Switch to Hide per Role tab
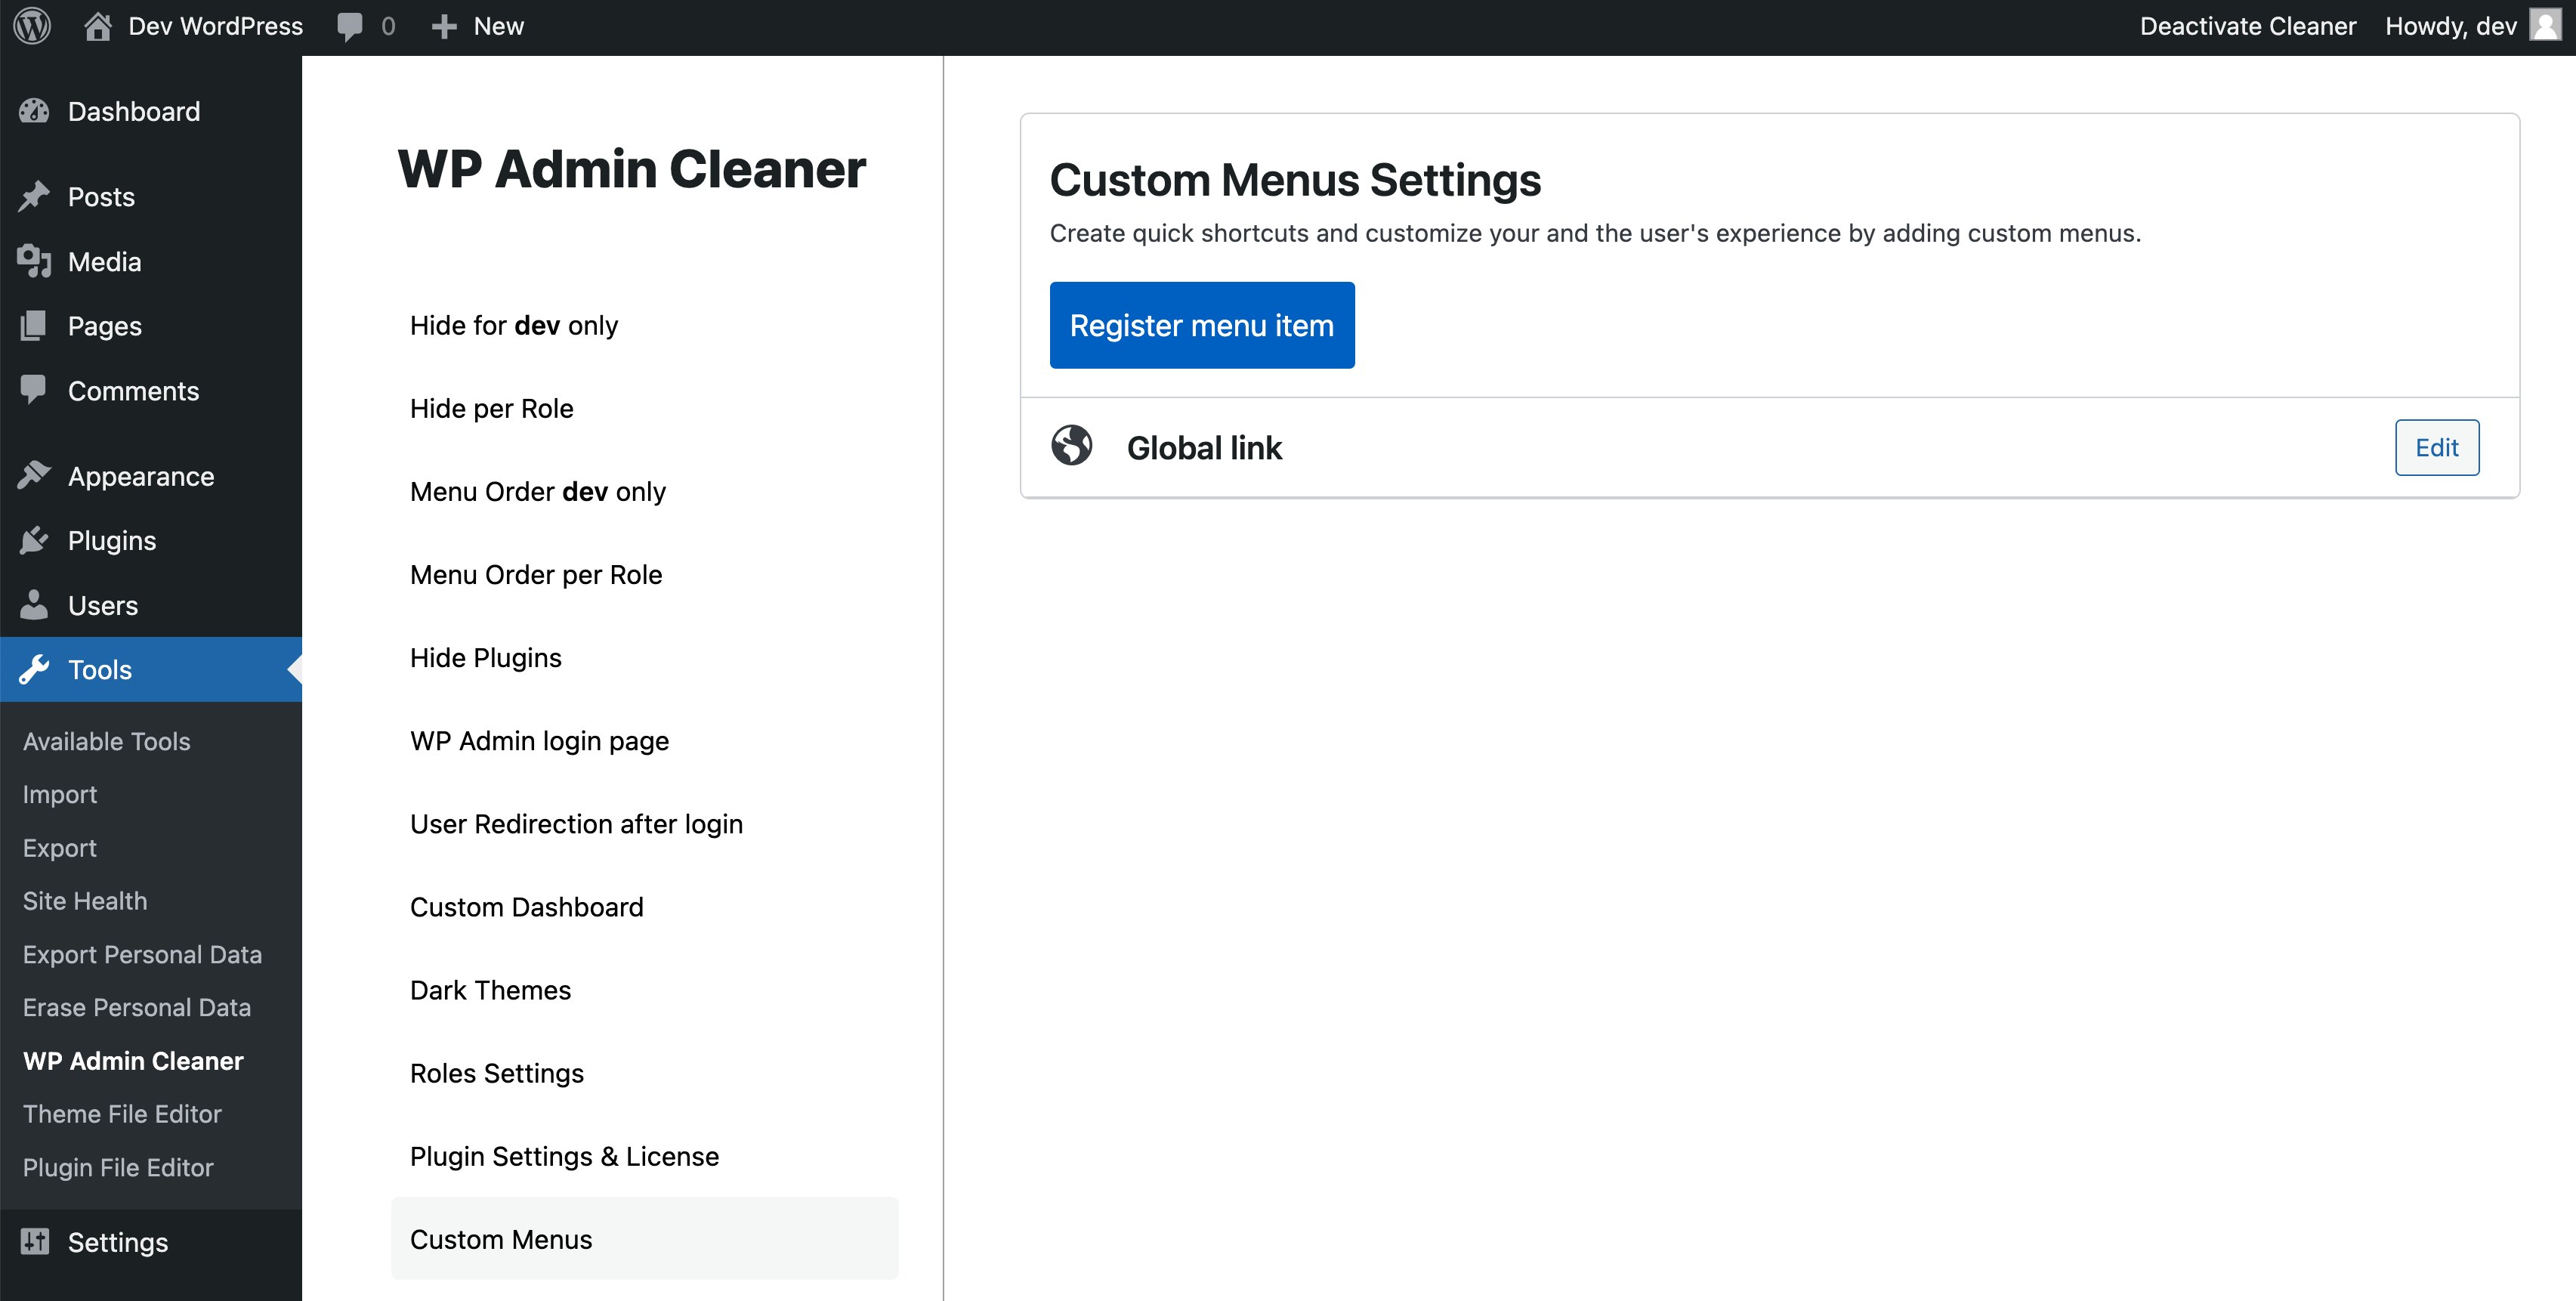Viewport: 2576px width, 1301px height. (492, 408)
